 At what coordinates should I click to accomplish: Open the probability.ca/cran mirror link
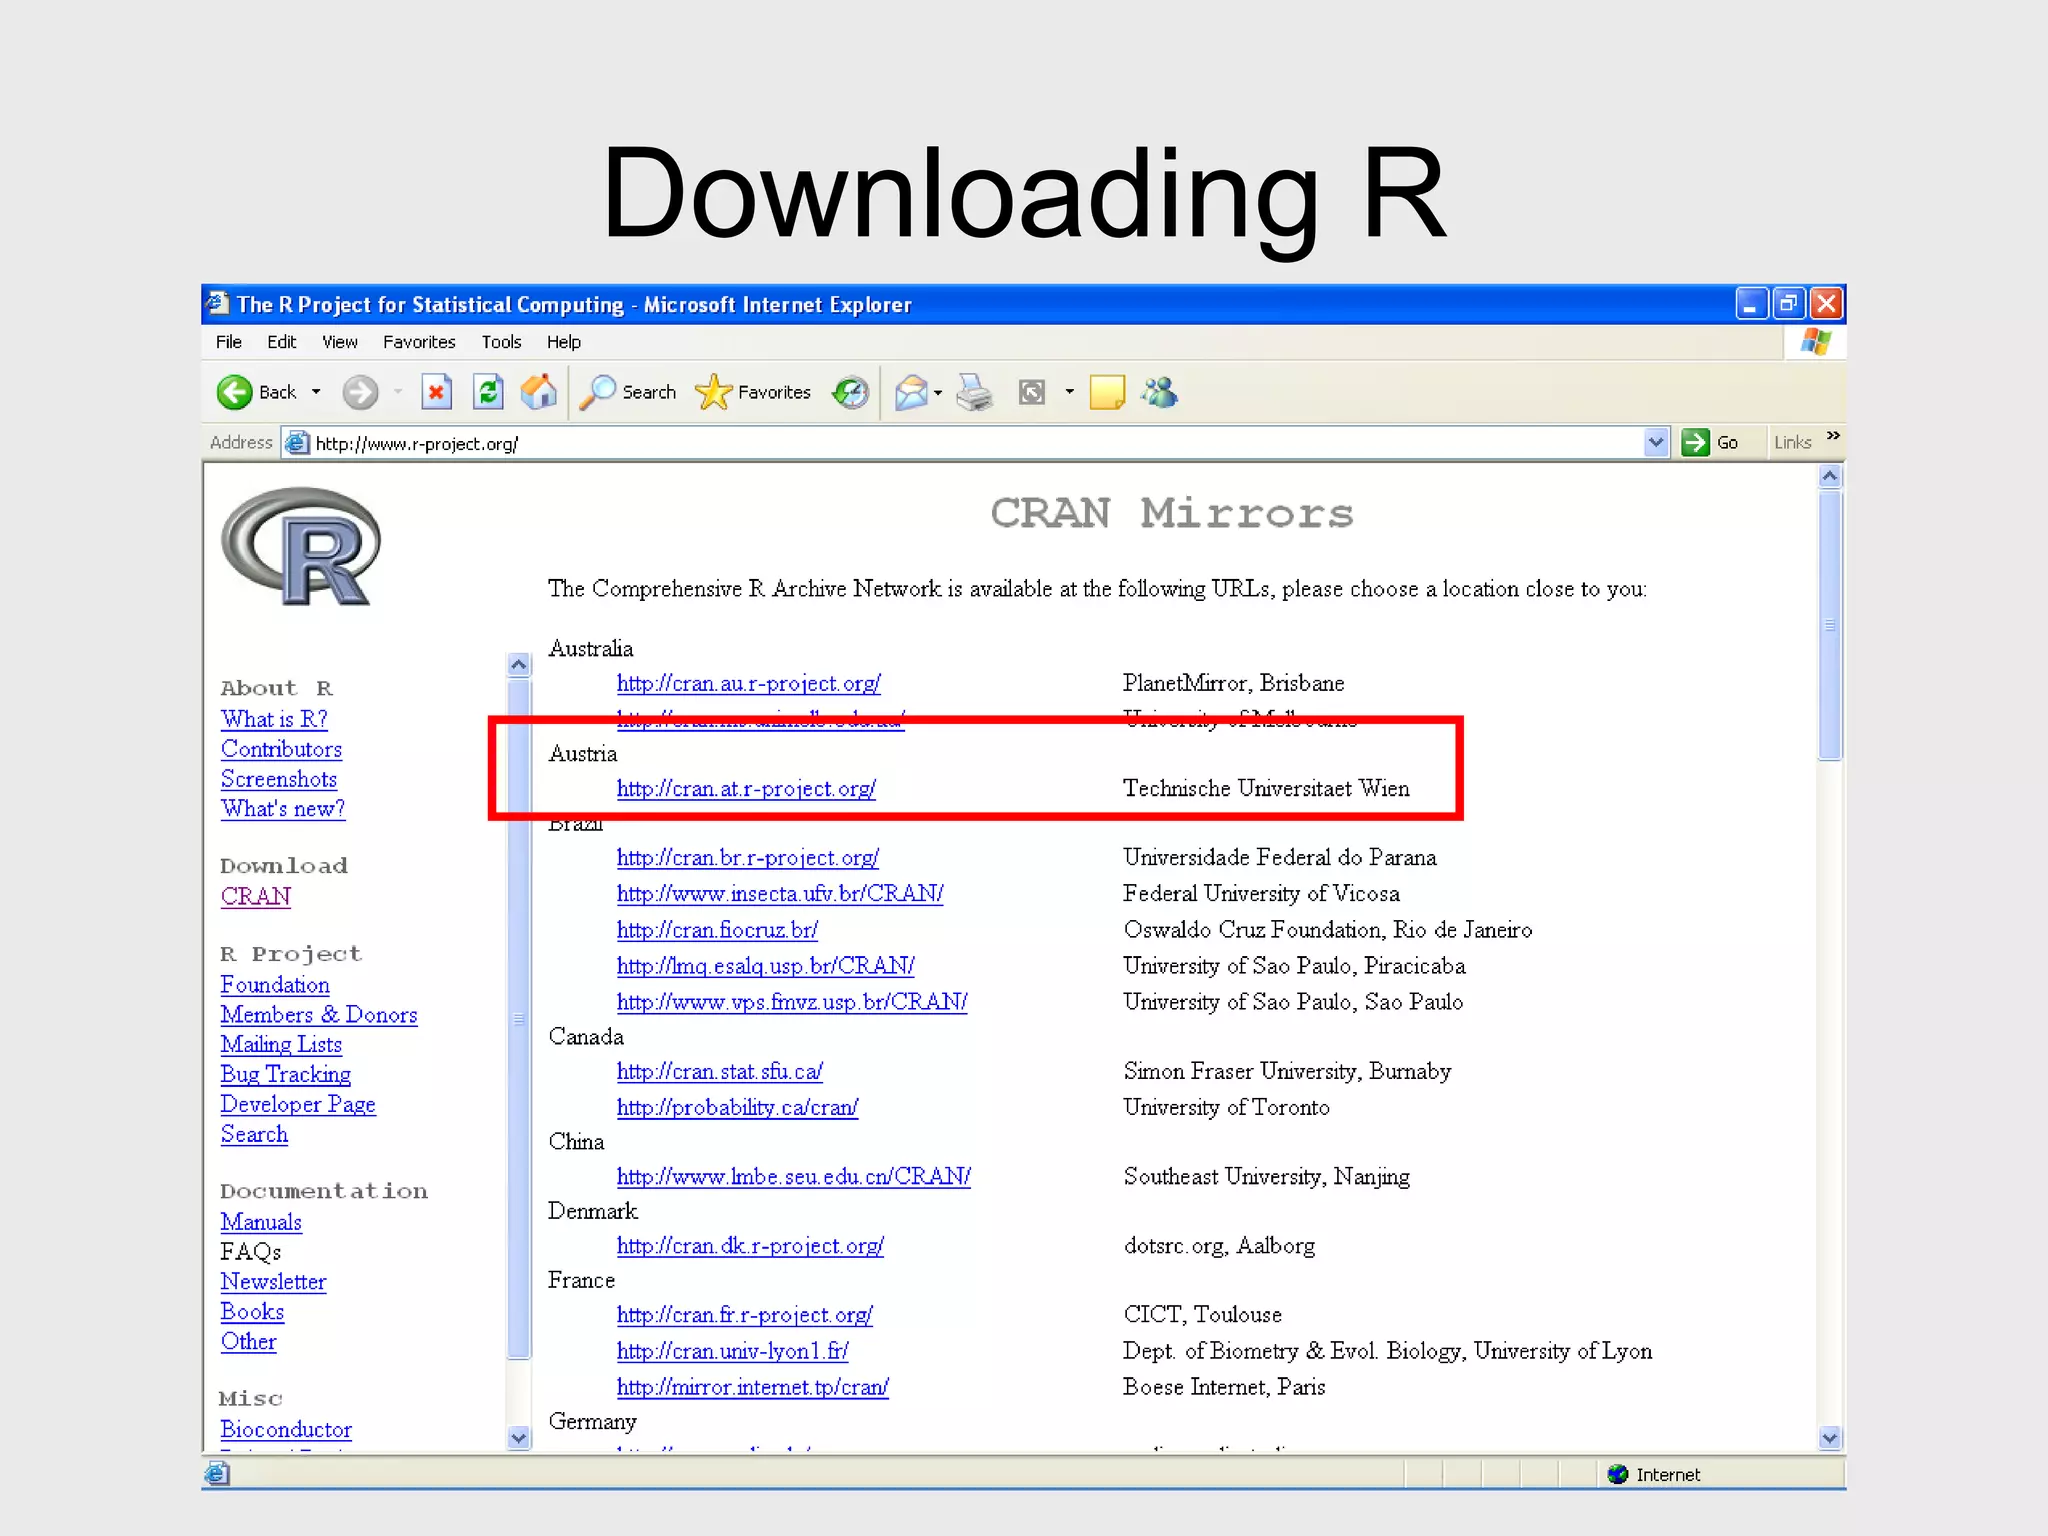(x=737, y=1108)
